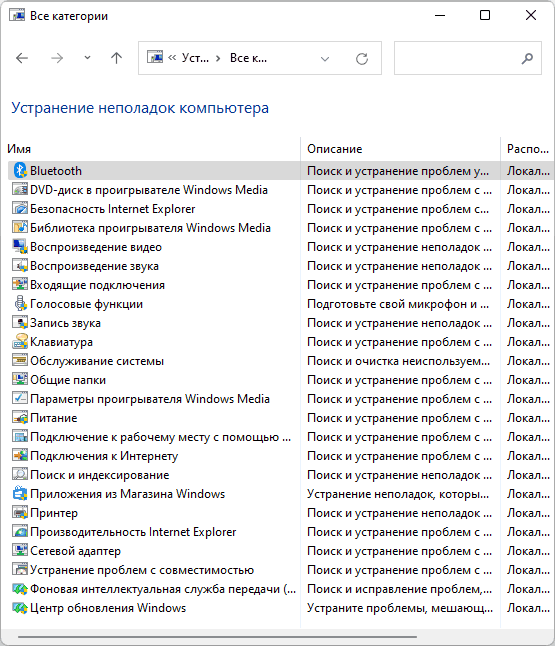
Task: Expand the breadcrumb overflow double-chevron
Action: tap(172, 58)
